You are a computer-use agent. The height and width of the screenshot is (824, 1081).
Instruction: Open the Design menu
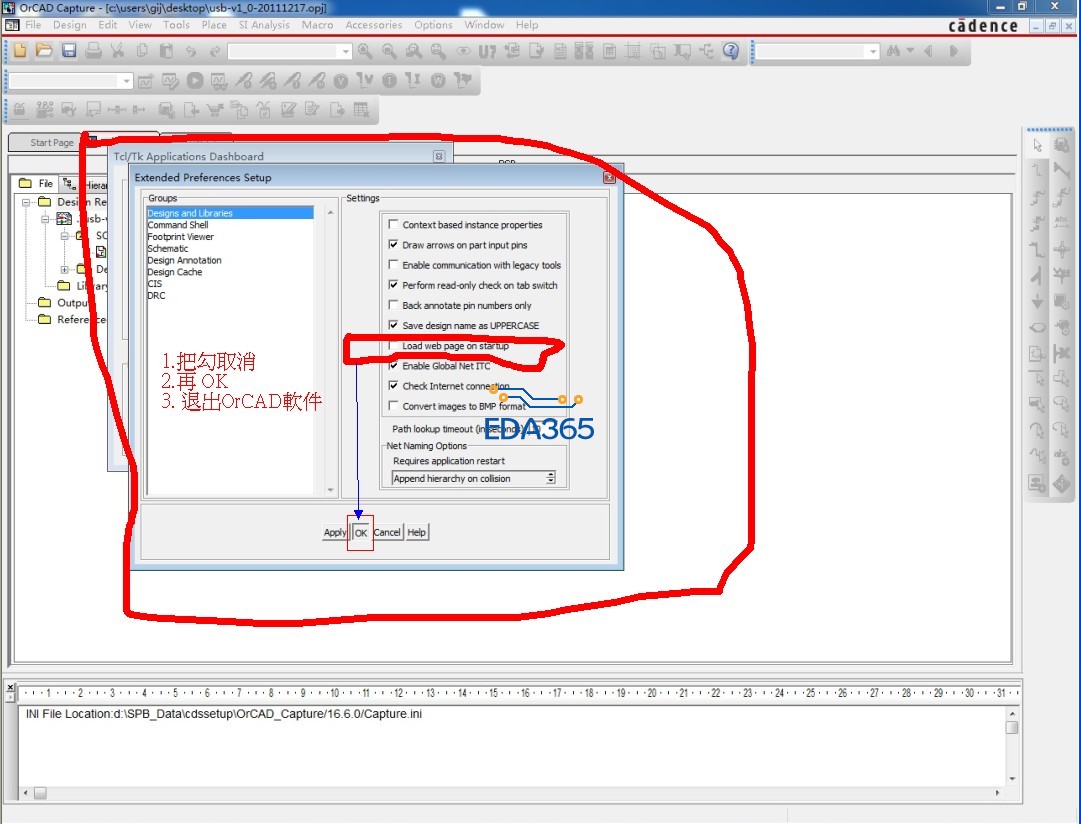point(70,25)
